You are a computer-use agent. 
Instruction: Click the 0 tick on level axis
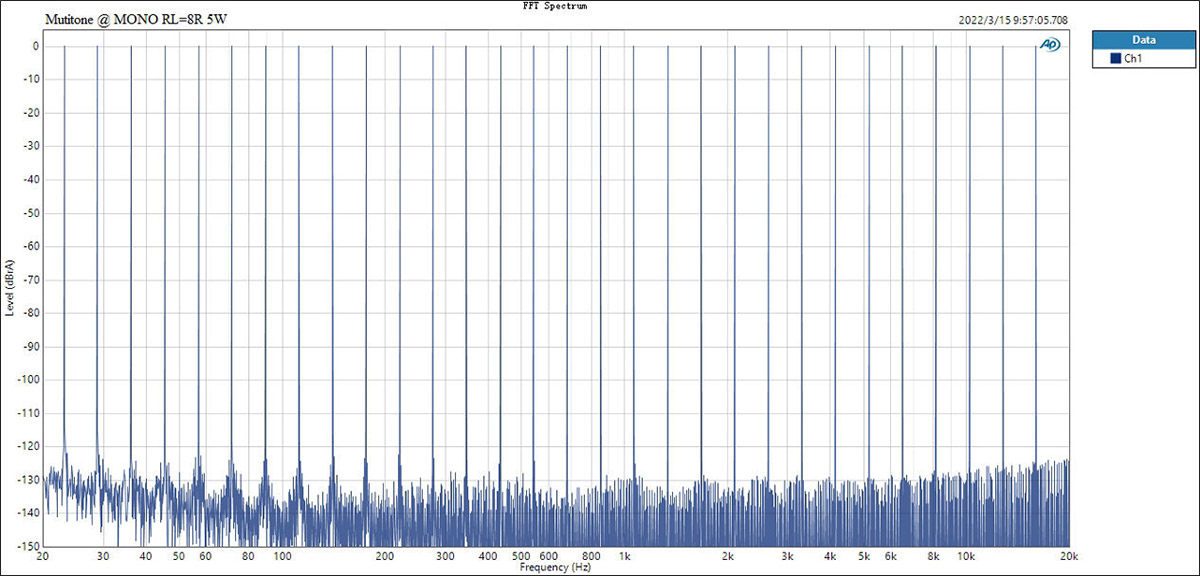coord(34,46)
